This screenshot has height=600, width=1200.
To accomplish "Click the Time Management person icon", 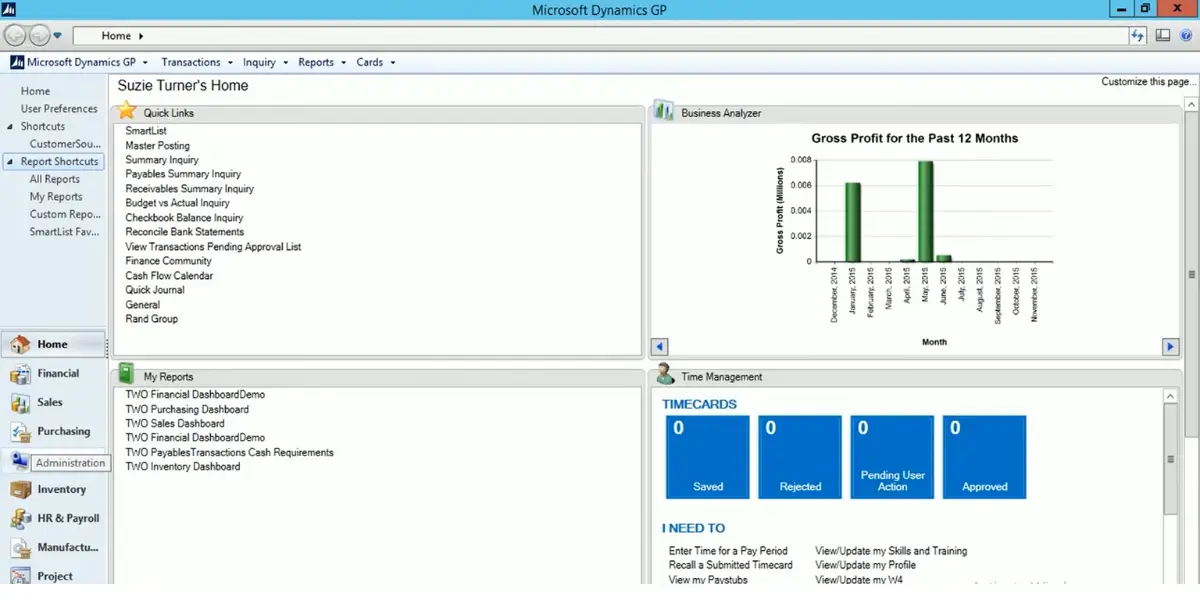I will point(664,375).
